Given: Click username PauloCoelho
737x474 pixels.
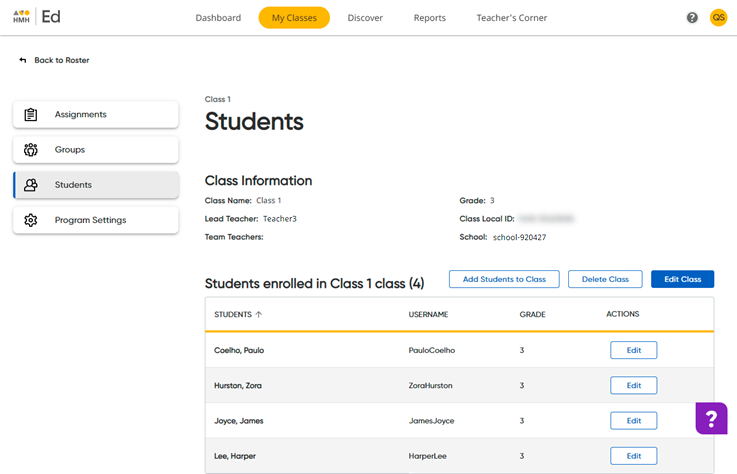Looking at the screenshot, I should pyautogui.click(x=432, y=350).
